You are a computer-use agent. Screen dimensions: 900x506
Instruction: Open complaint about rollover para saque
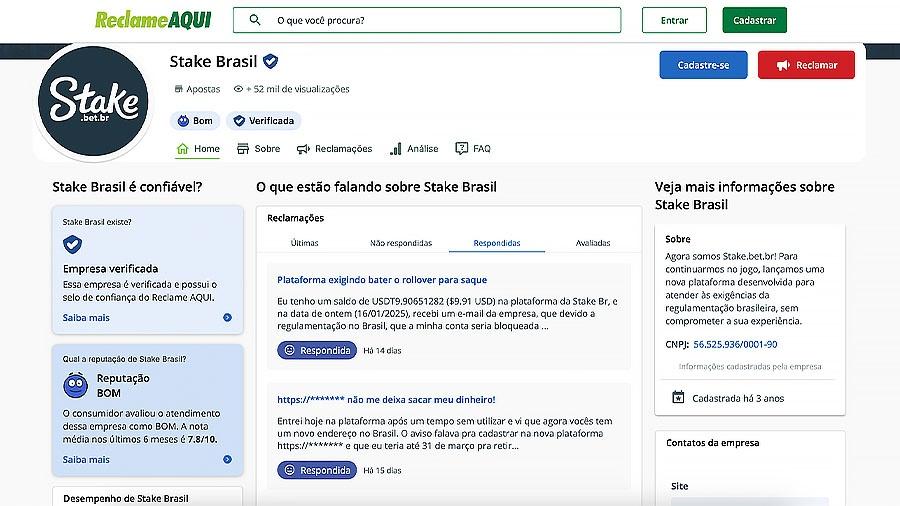point(382,280)
